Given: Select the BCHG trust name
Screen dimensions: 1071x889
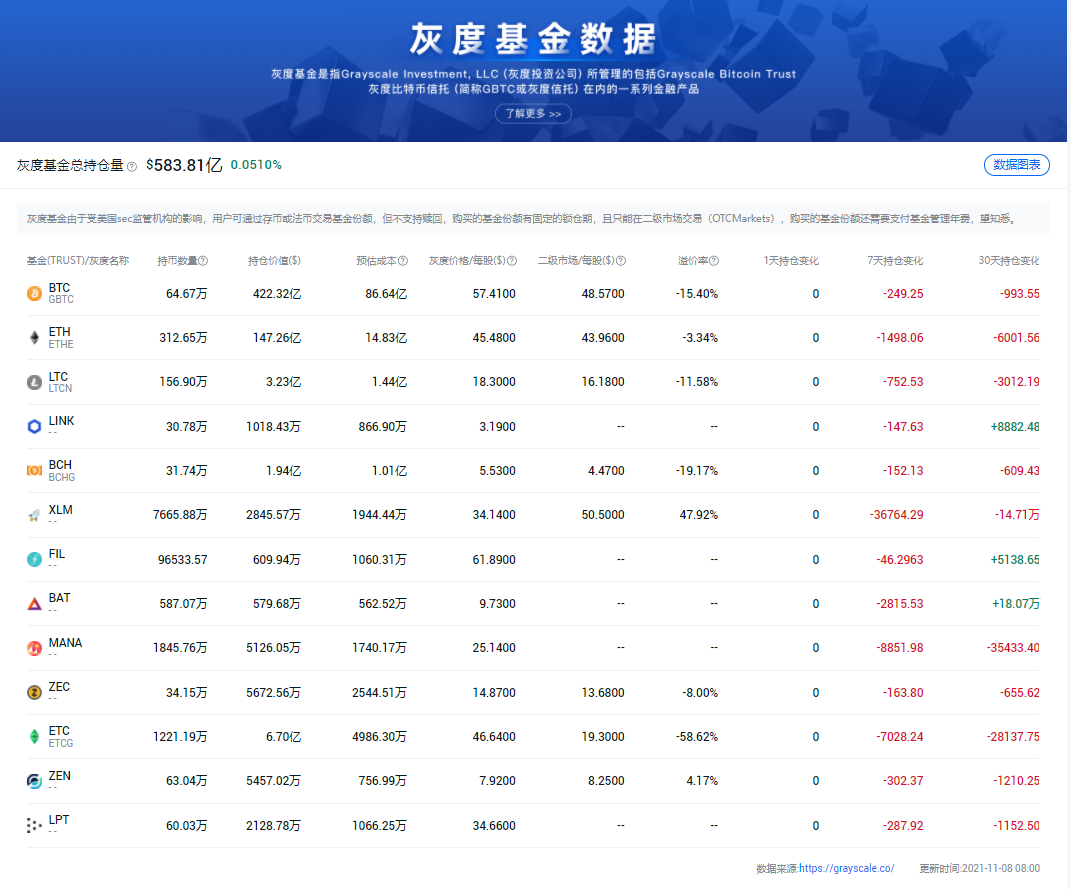Looking at the screenshot, I should [61, 477].
